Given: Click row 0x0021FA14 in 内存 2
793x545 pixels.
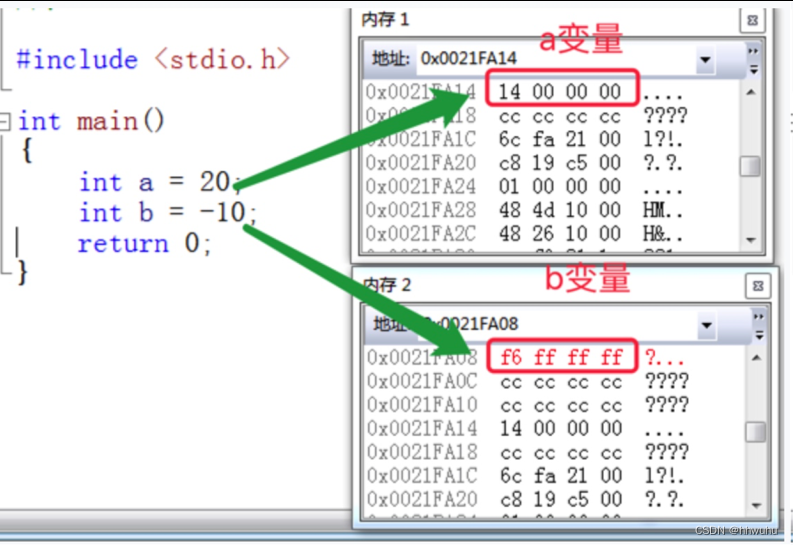Looking at the screenshot, I should point(526,429).
